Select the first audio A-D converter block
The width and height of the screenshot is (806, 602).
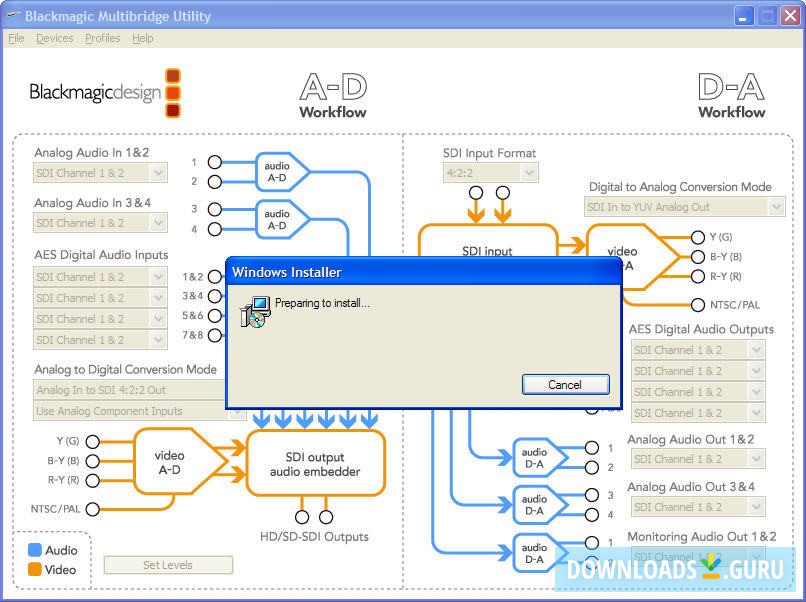(x=278, y=170)
